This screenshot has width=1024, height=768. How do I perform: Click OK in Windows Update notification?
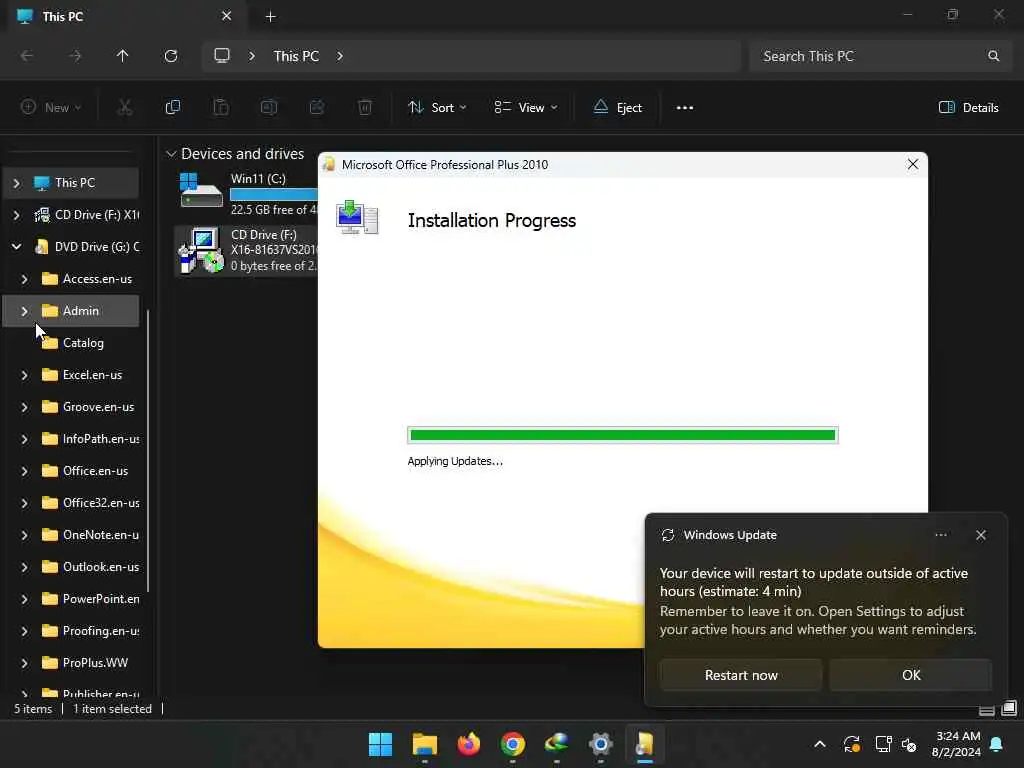click(910, 675)
